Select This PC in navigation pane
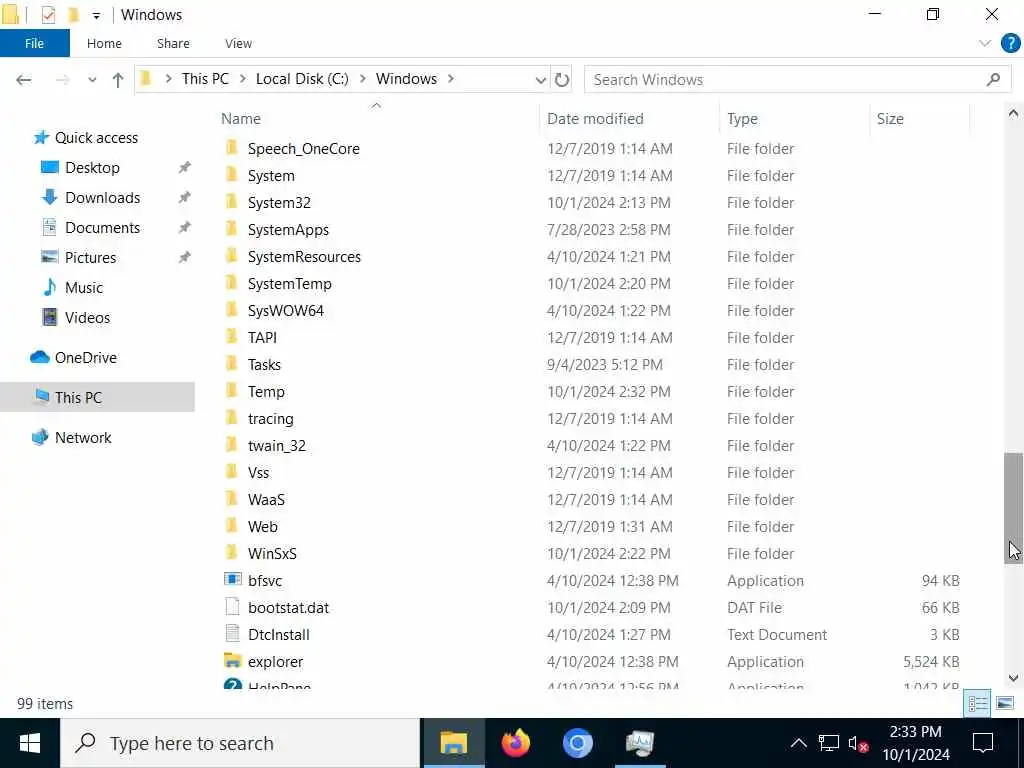This screenshot has width=1024, height=768. pyautogui.click(x=78, y=398)
